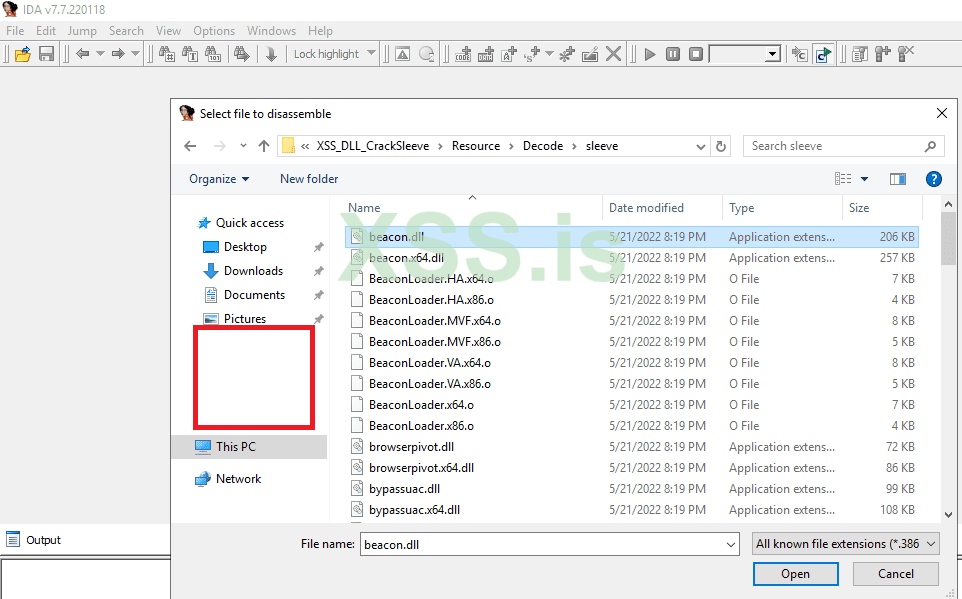The width and height of the screenshot is (962, 599).
Task: Click the string literals 's' toolbar icon
Action: [532, 54]
